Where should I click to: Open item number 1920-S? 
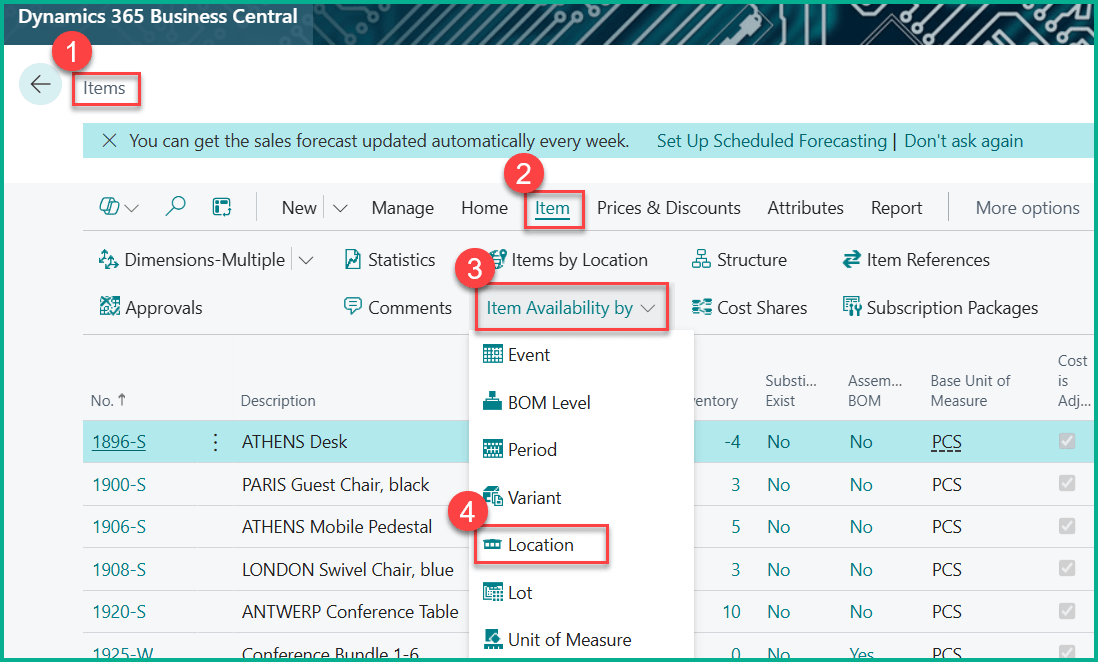119,612
